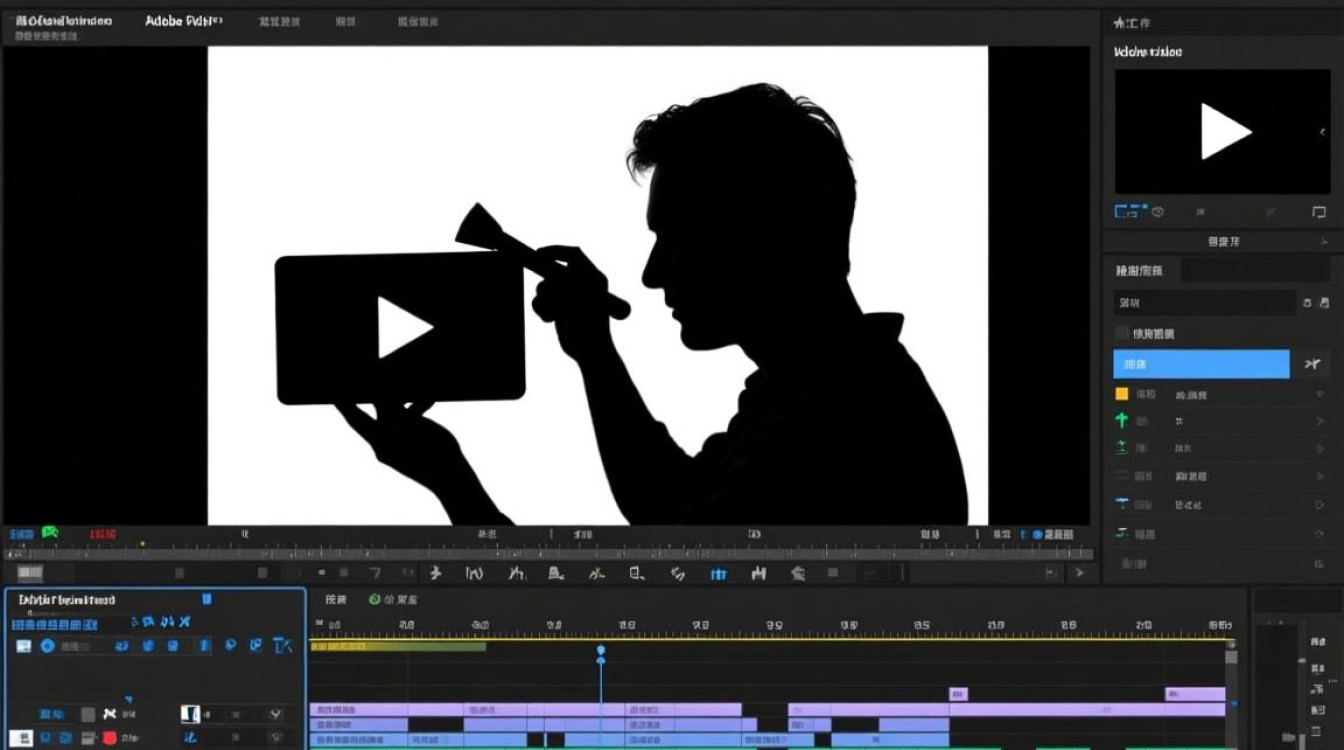
Task: Tick the checkbox above the blue highlighted row
Action: tap(1122, 334)
